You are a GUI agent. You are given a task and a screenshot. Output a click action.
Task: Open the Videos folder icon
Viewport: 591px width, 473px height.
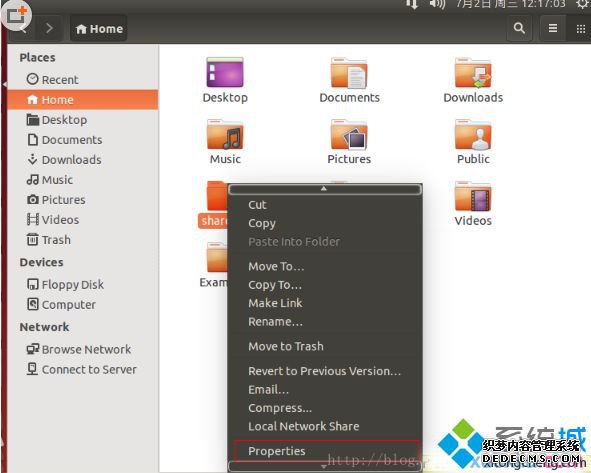(473, 196)
